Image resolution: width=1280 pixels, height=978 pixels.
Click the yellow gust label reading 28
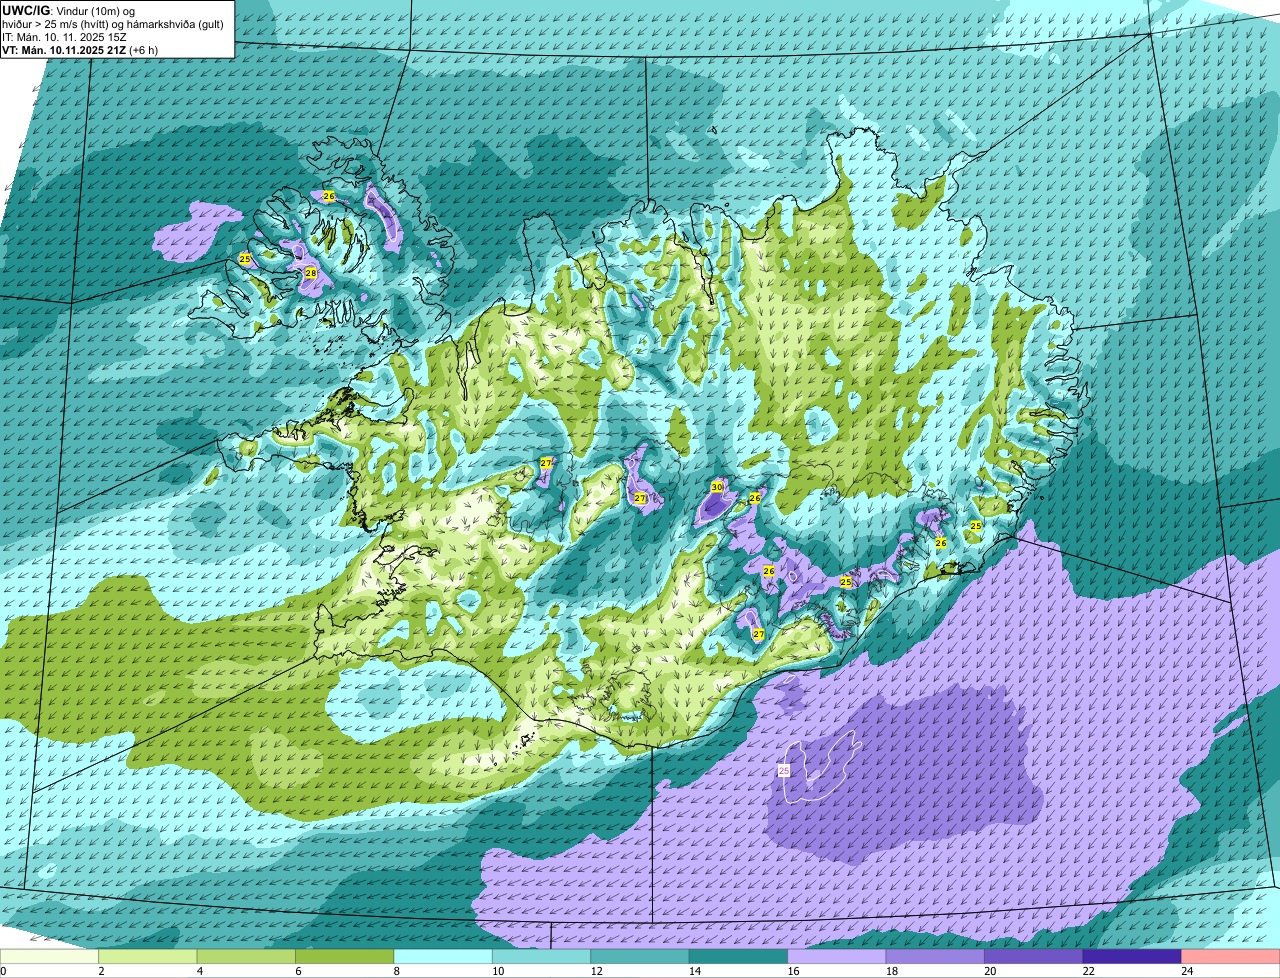click(311, 273)
